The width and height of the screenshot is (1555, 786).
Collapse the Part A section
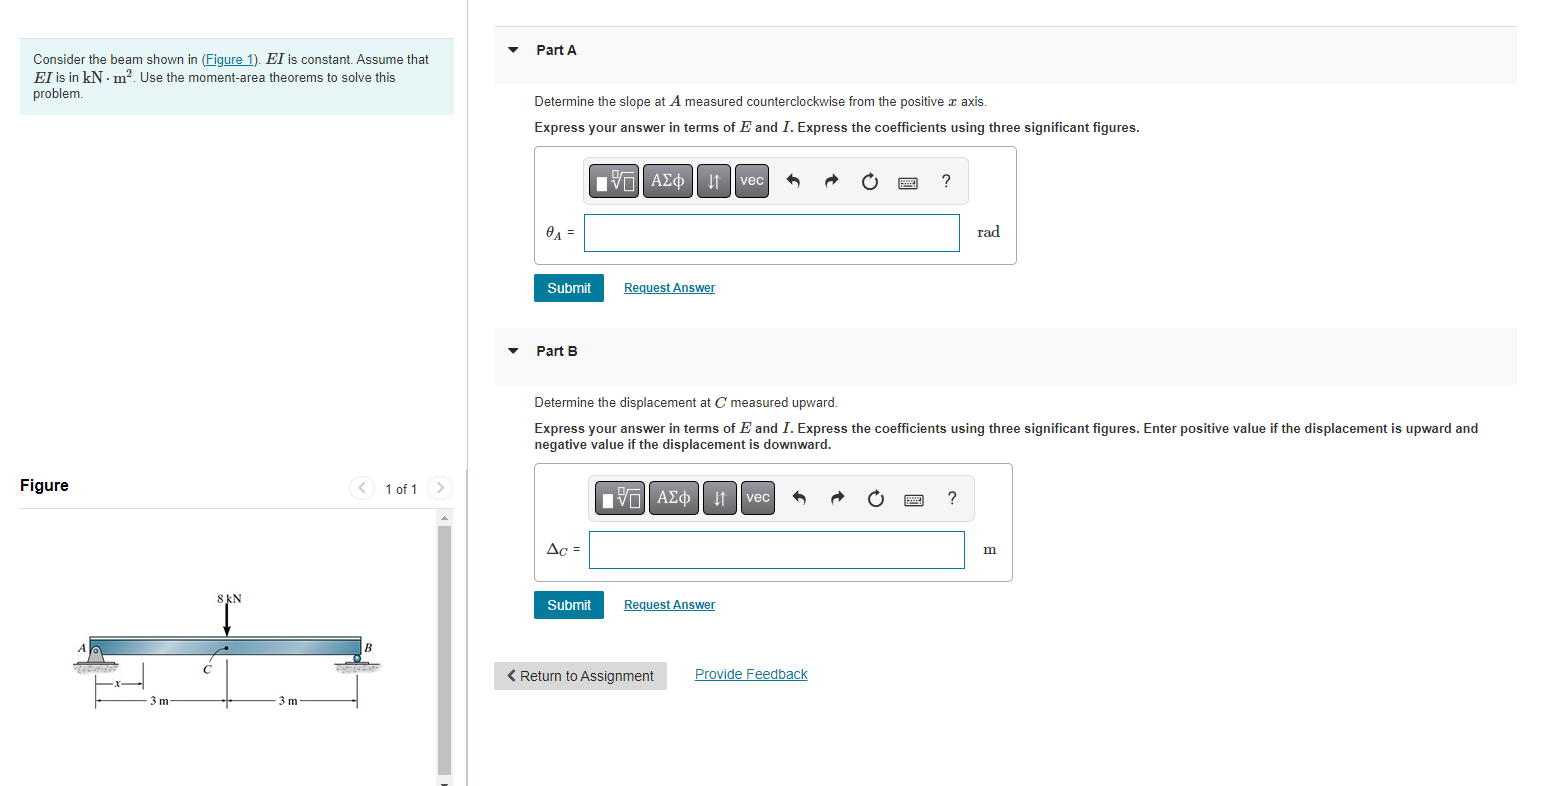(x=513, y=50)
